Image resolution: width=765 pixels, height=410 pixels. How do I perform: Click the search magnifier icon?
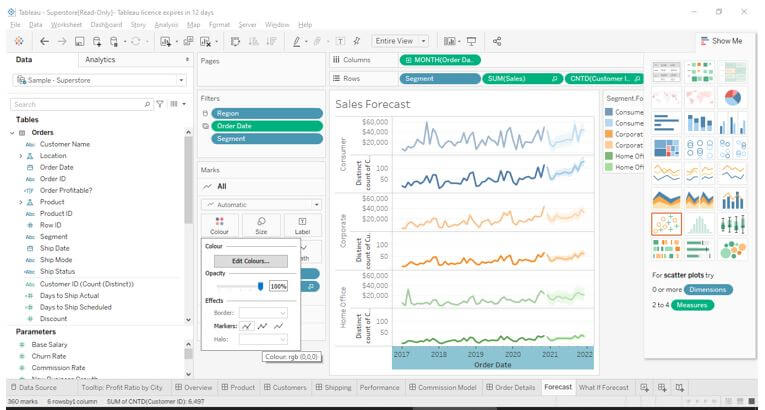147,104
